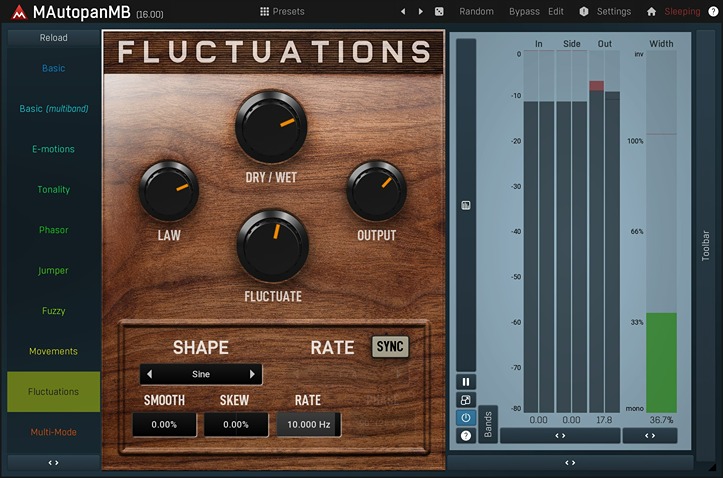
Task: Select the E-motions tab
Action: point(53,149)
